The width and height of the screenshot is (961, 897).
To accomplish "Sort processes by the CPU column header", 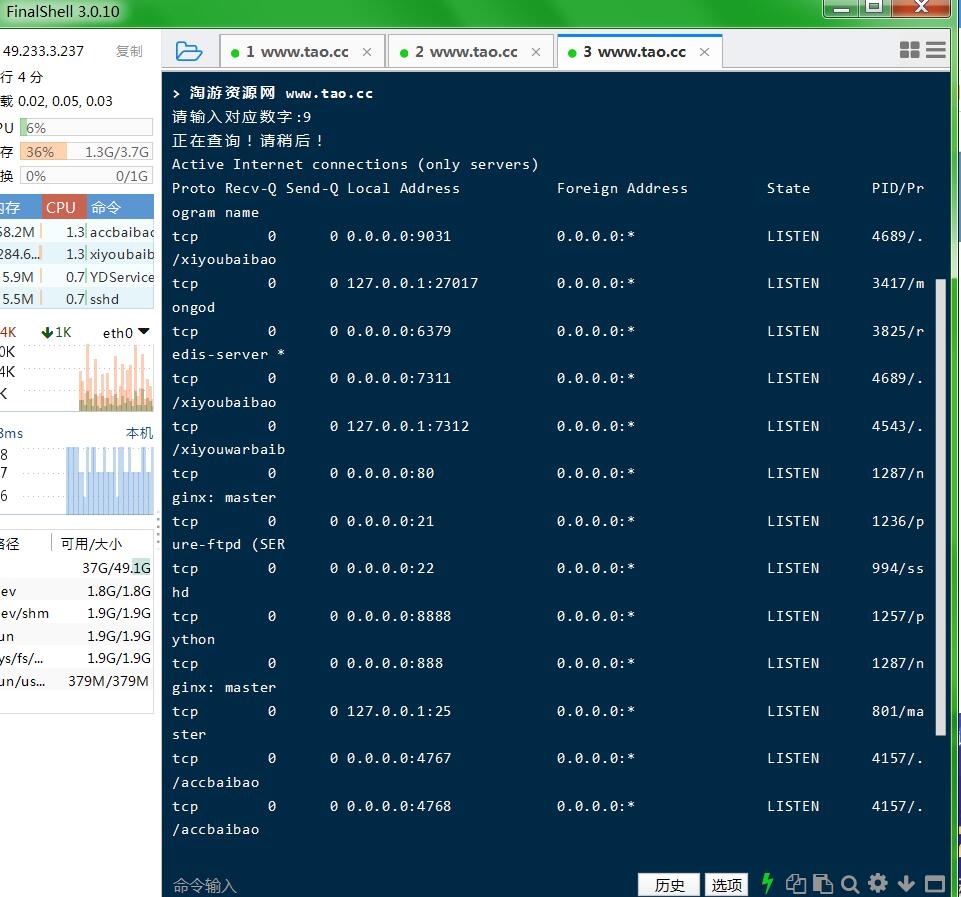I will click(x=61, y=208).
